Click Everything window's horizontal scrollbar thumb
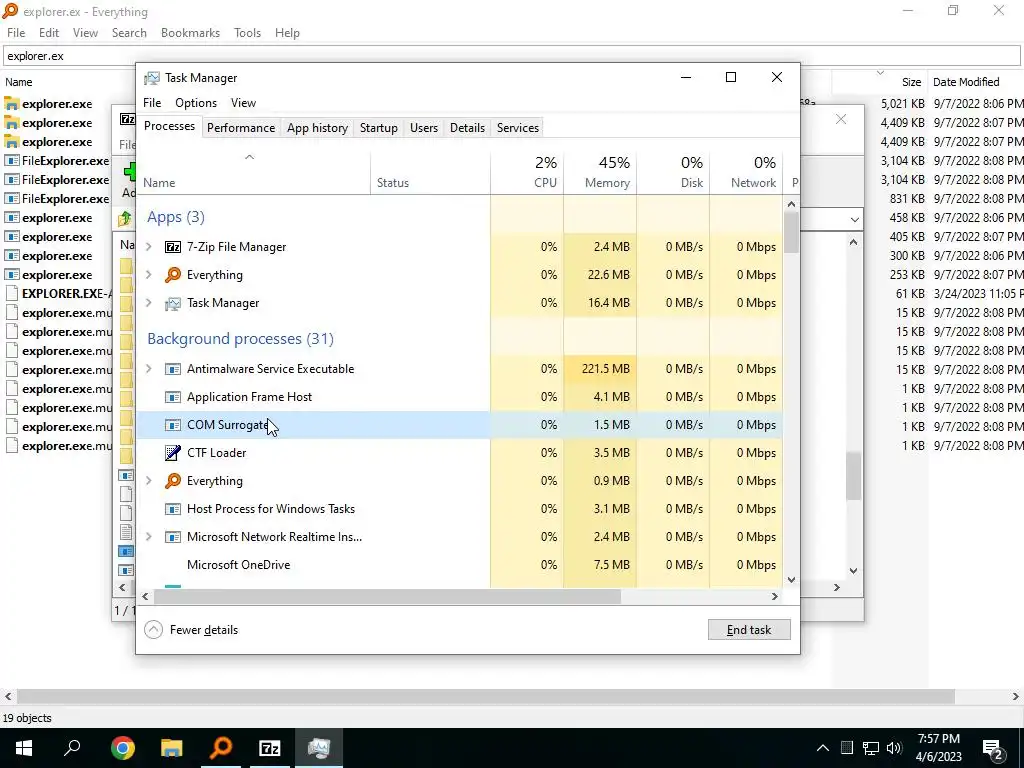1024x768 pixels. (486, 696)
